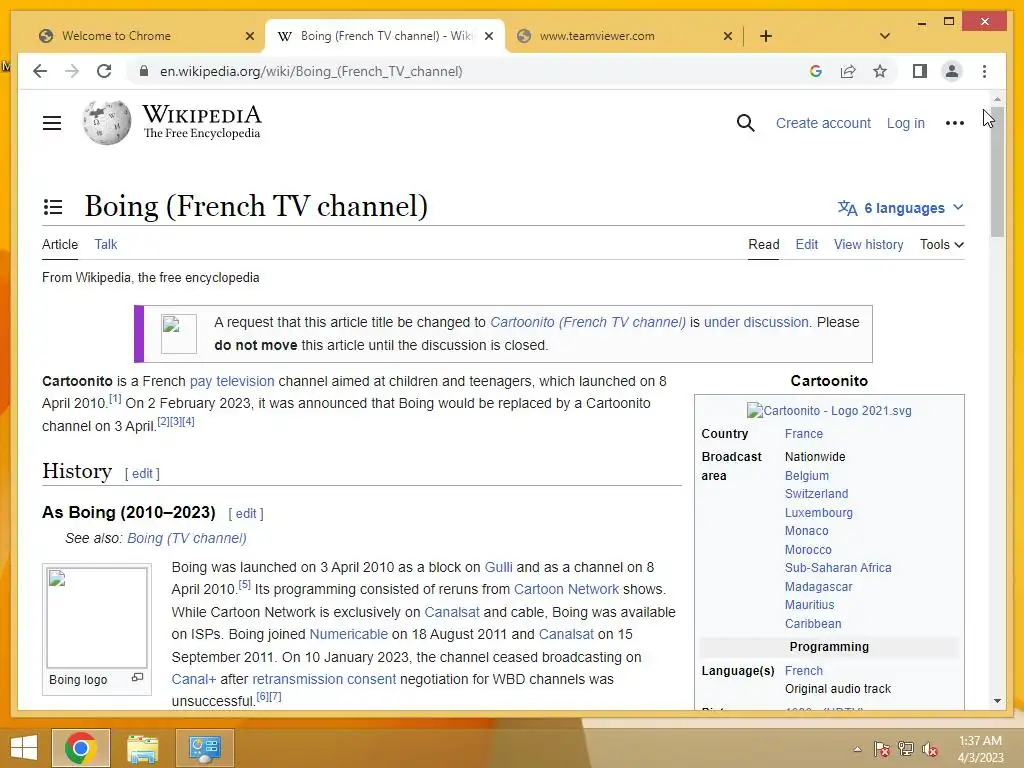Click Create account link
The height and width of the screenshot is (768, 1024).
tap(823, 123)
